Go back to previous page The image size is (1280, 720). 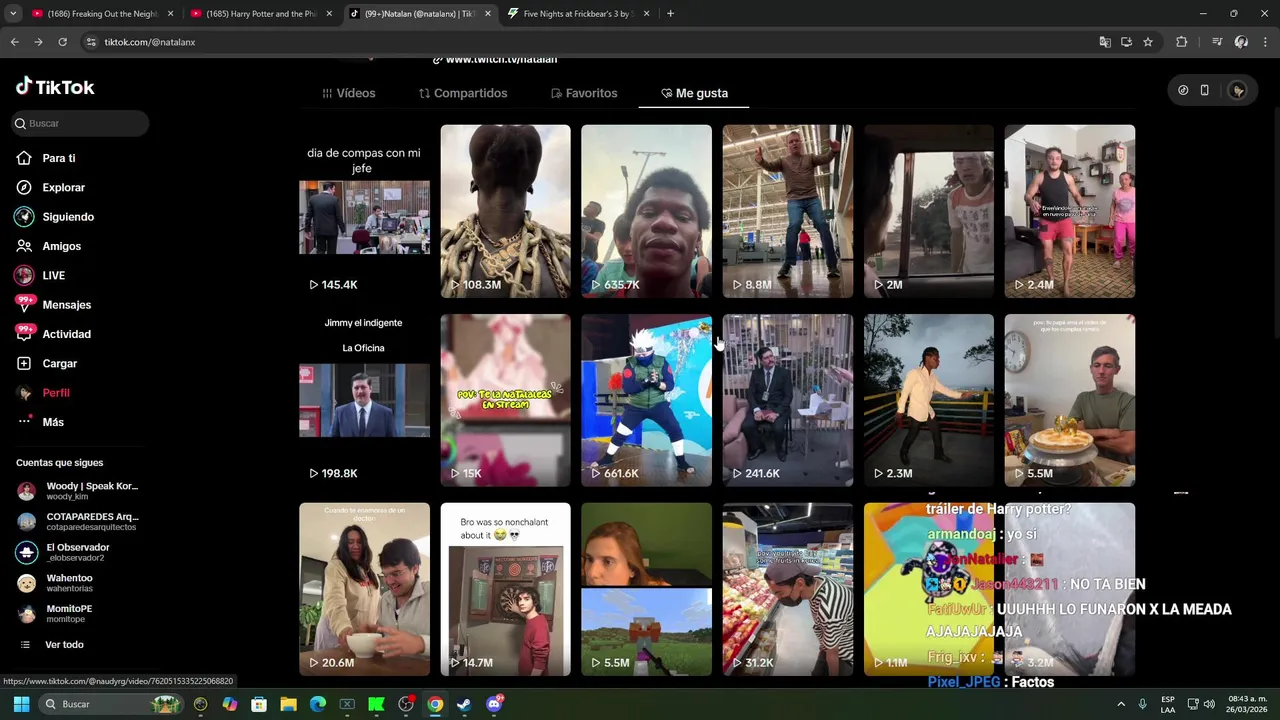tap(14, 42)
